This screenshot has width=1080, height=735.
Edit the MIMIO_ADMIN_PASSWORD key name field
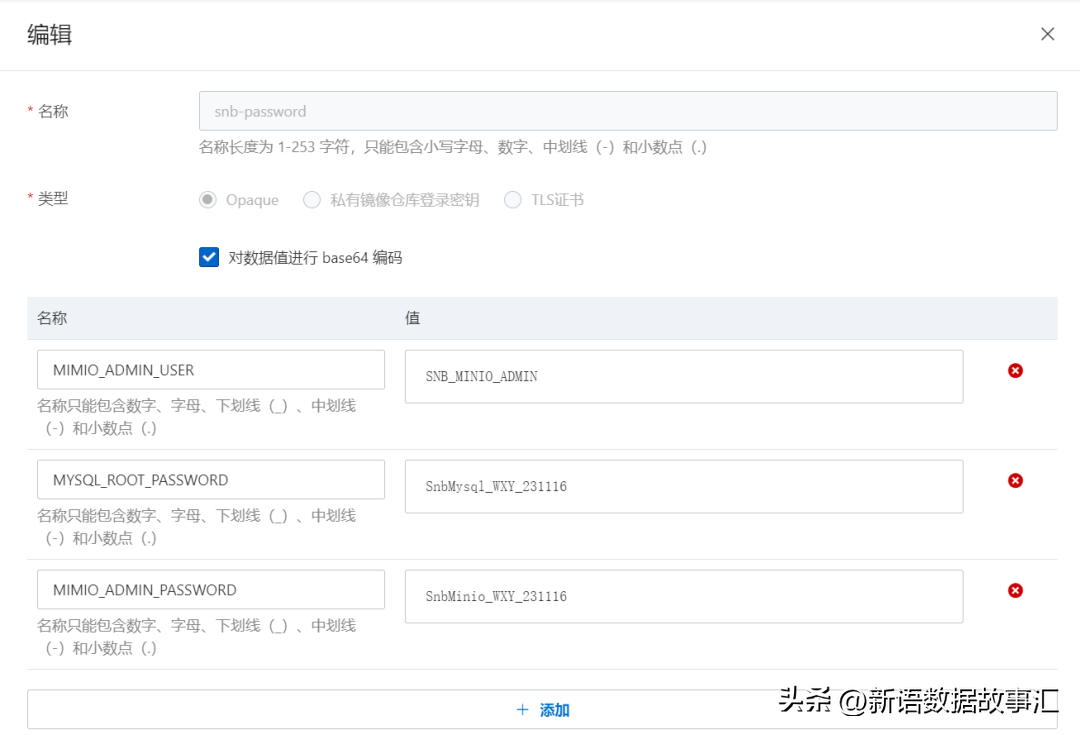pos(211,590)
